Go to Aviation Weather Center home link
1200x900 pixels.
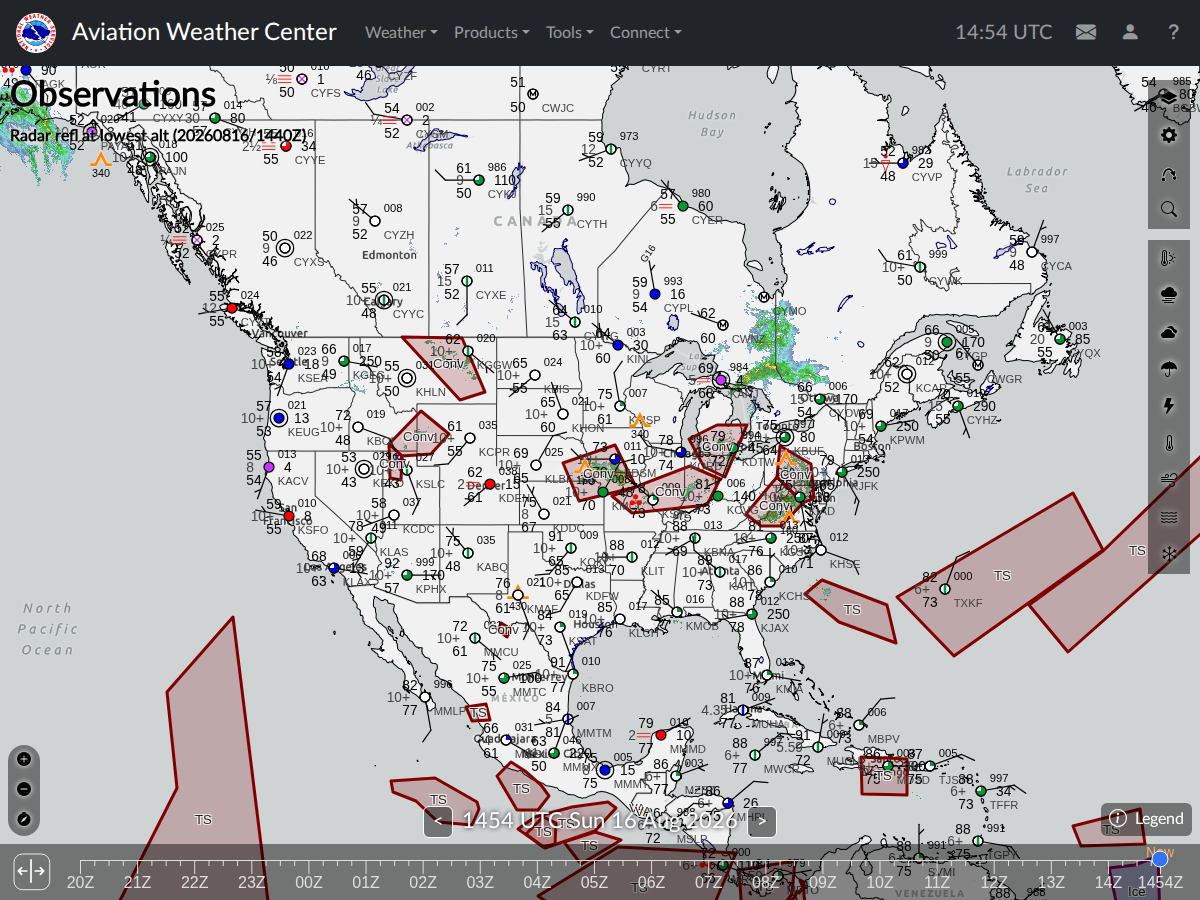pos(204,32)
